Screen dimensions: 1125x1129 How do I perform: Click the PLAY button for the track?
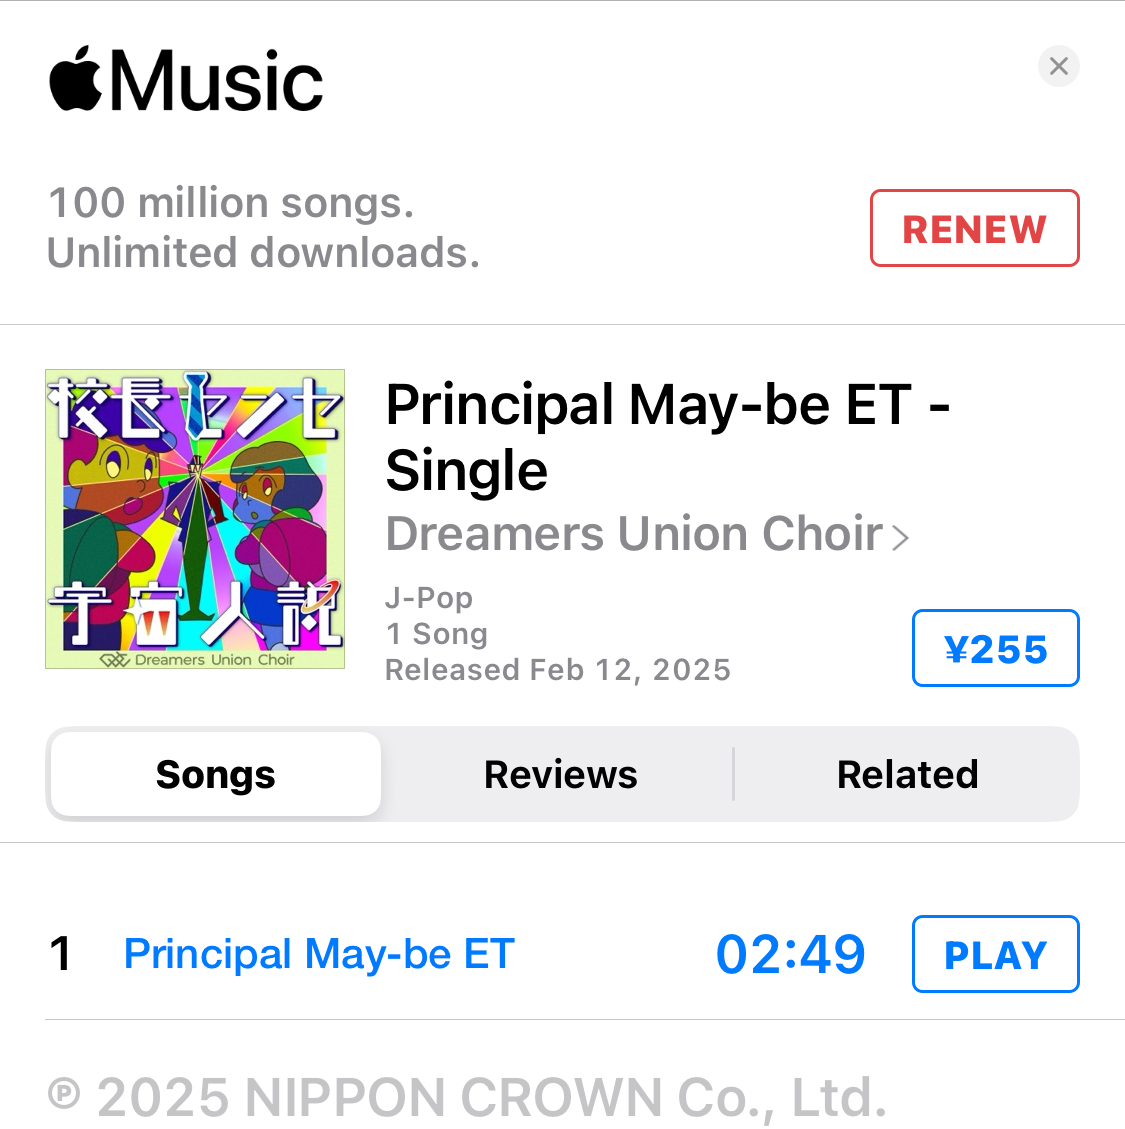point(995,954)
